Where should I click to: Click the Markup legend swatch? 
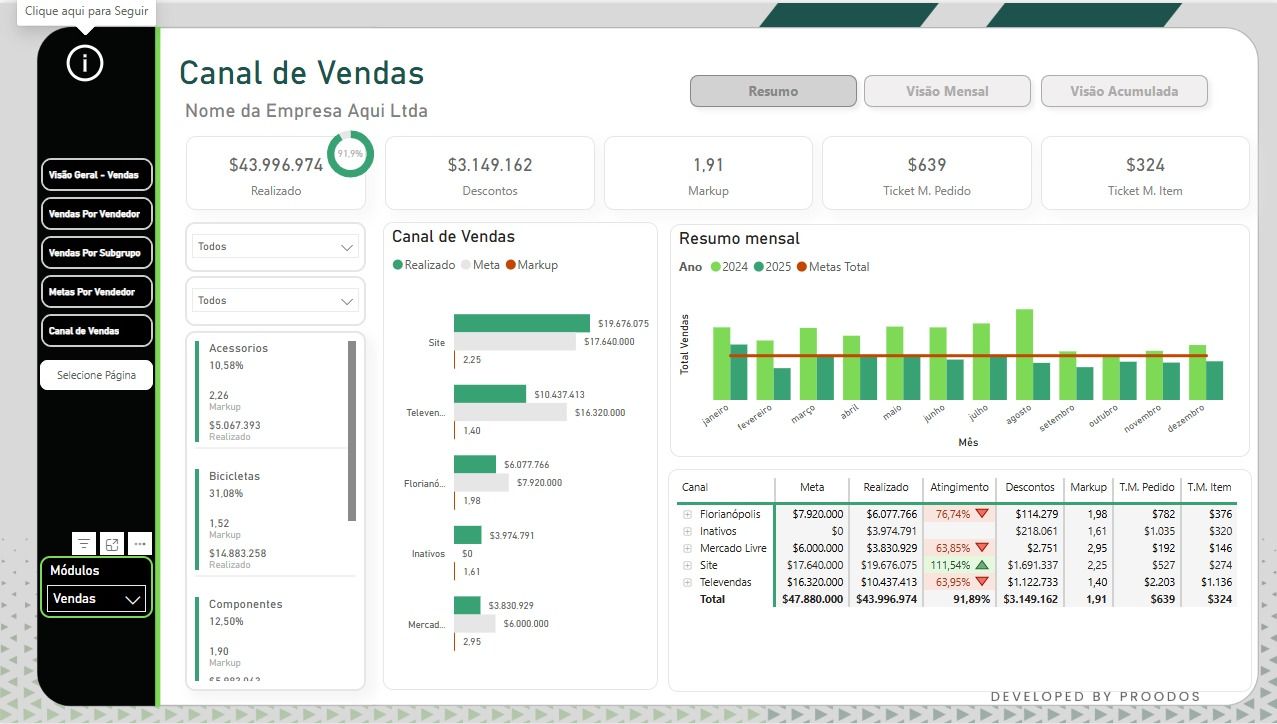click(x=511, y=265)
